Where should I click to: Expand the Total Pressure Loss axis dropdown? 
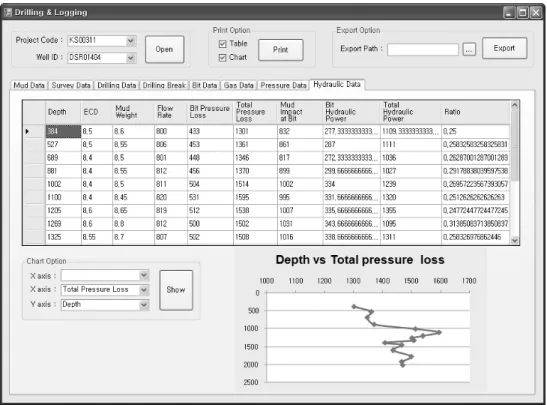[x=143, y=290]
